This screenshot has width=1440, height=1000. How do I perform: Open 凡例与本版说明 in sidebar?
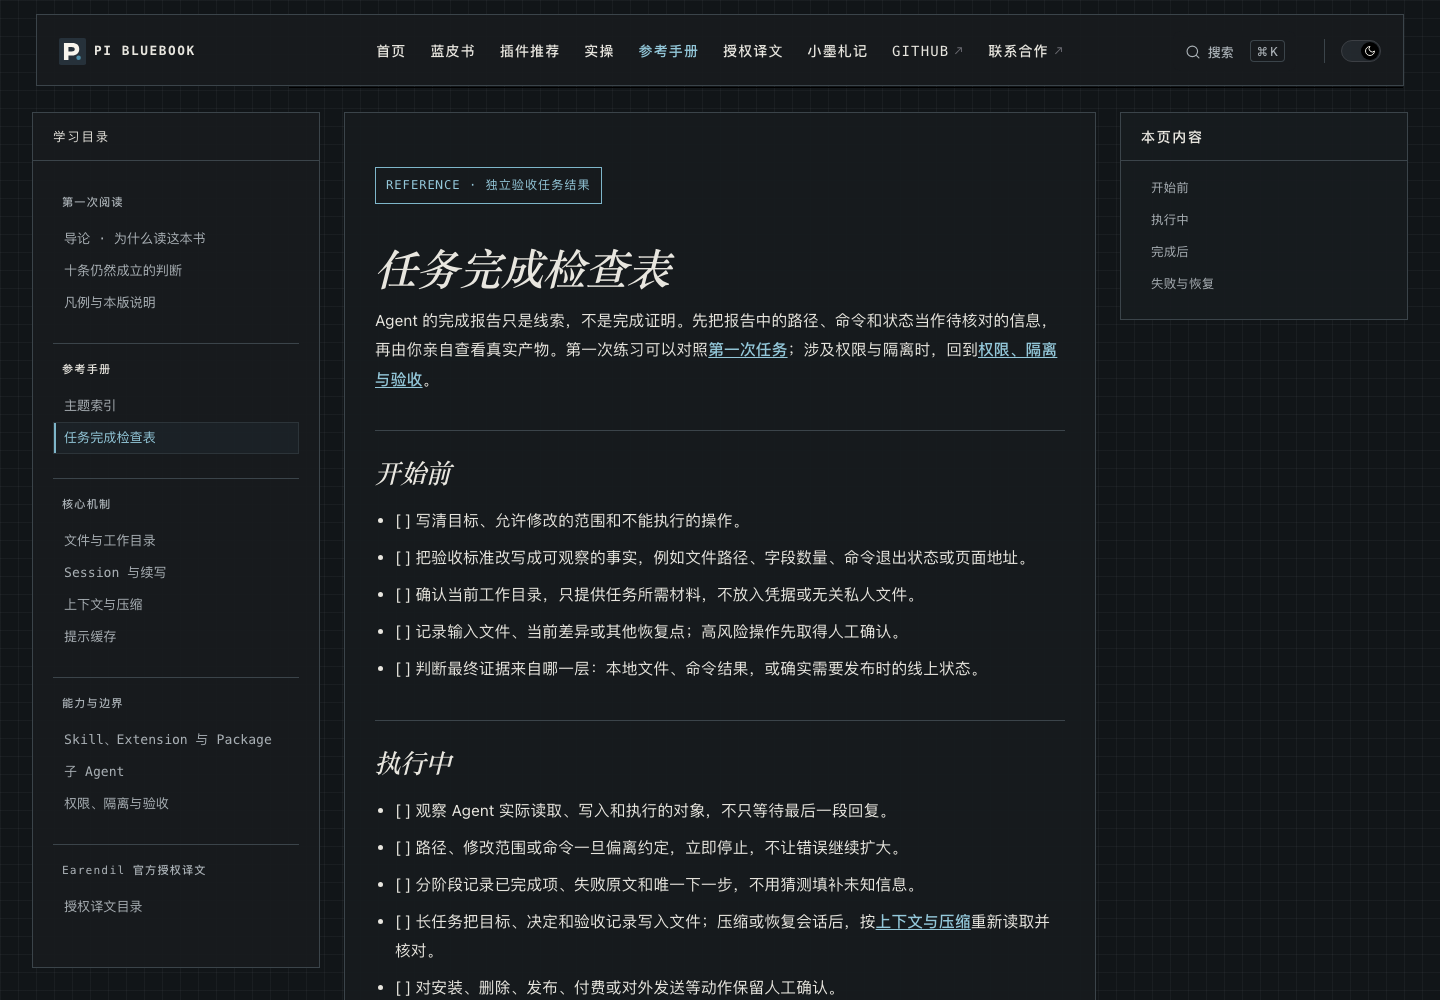(x=110, y=302)
